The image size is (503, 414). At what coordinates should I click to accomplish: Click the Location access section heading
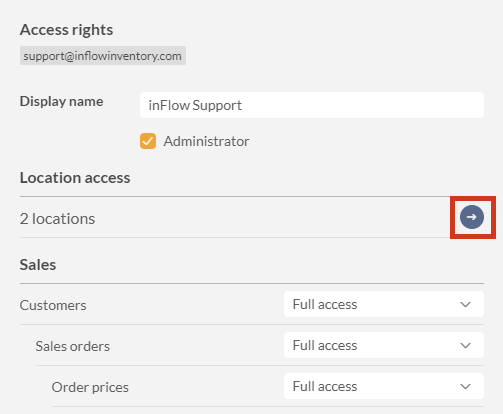pos(75,178)
